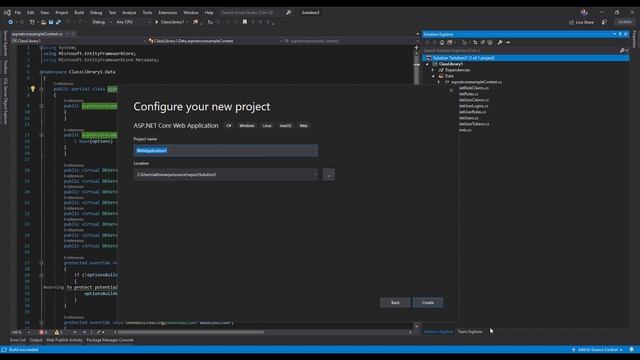The image size is (640, 360).
Task: Click the Create button
Action: pos(428,303)
